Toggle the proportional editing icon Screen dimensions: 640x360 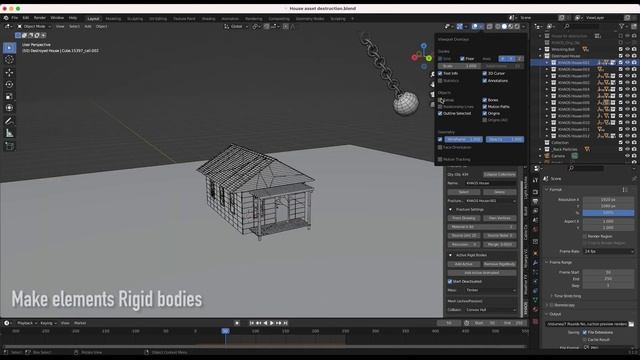286,27
